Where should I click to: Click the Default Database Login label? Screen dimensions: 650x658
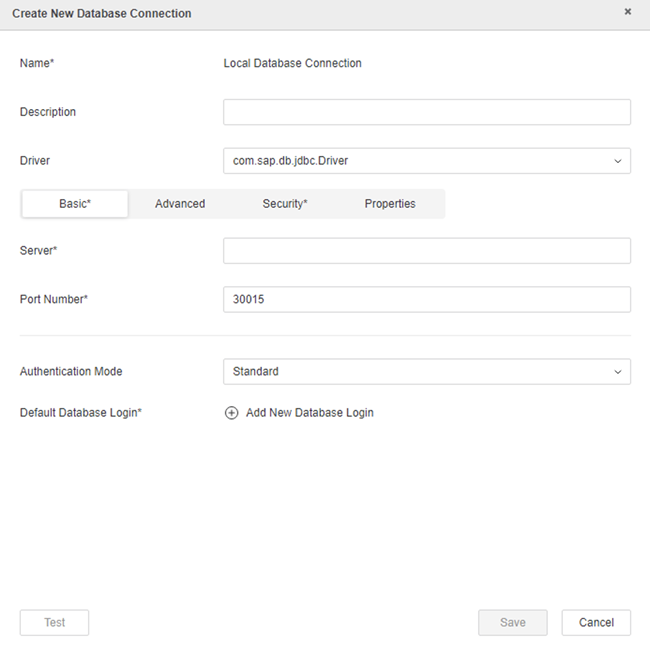pyautogui.click(x=81, y=413)
